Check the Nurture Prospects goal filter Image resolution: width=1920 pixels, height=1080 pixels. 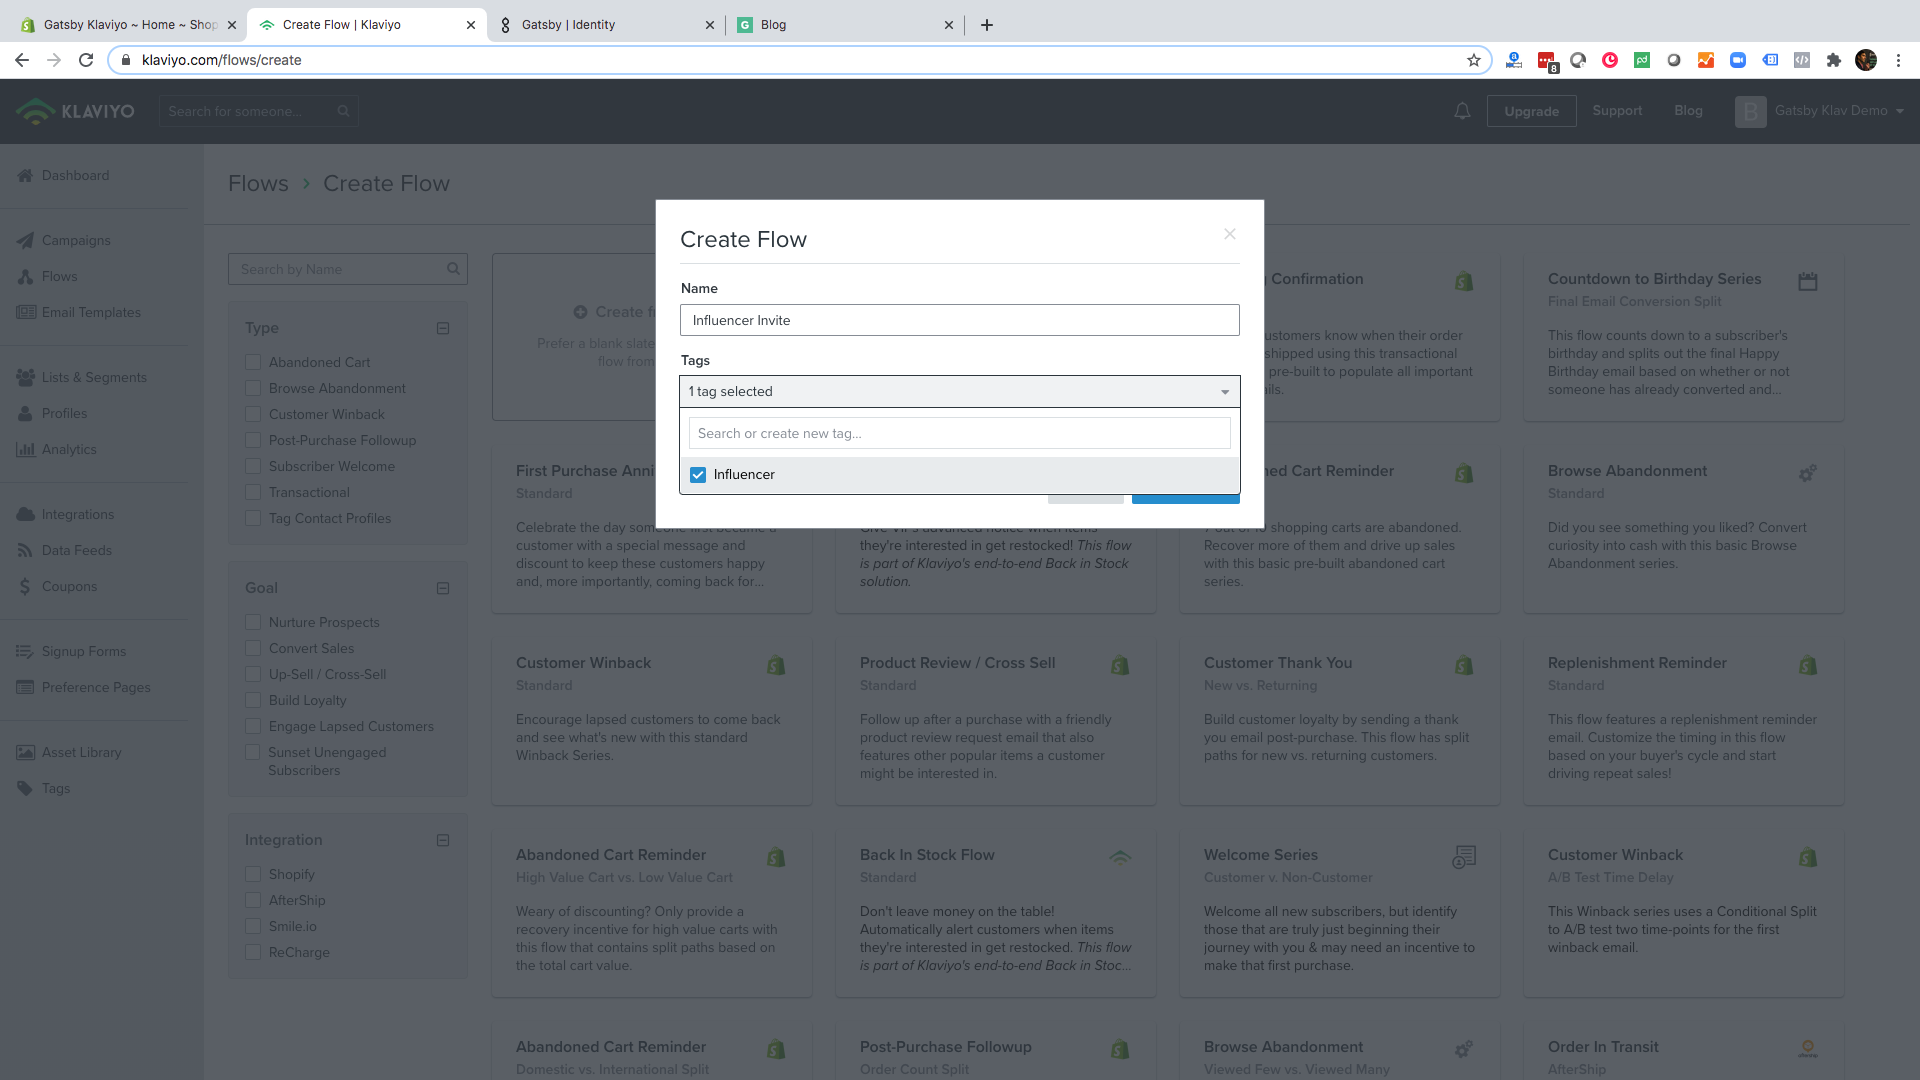[x=253, y=622]
